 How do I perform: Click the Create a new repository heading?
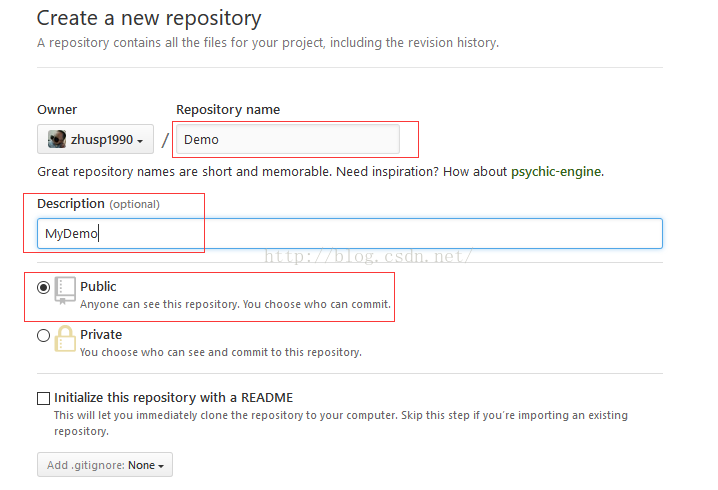coord(149,19)
